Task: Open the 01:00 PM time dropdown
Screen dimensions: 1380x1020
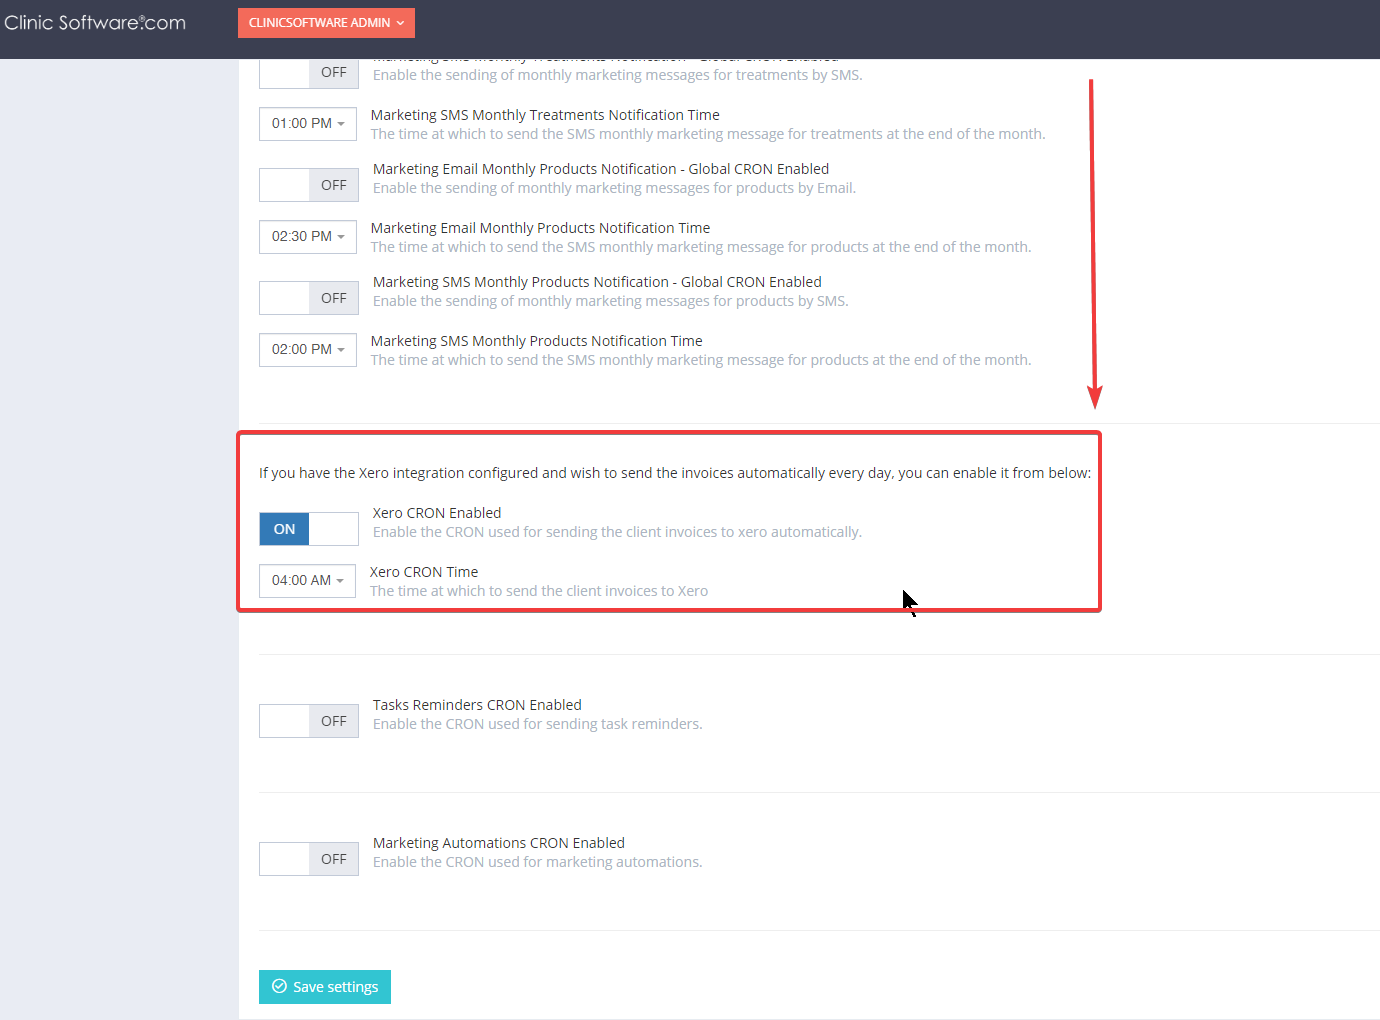Action: 308,123
